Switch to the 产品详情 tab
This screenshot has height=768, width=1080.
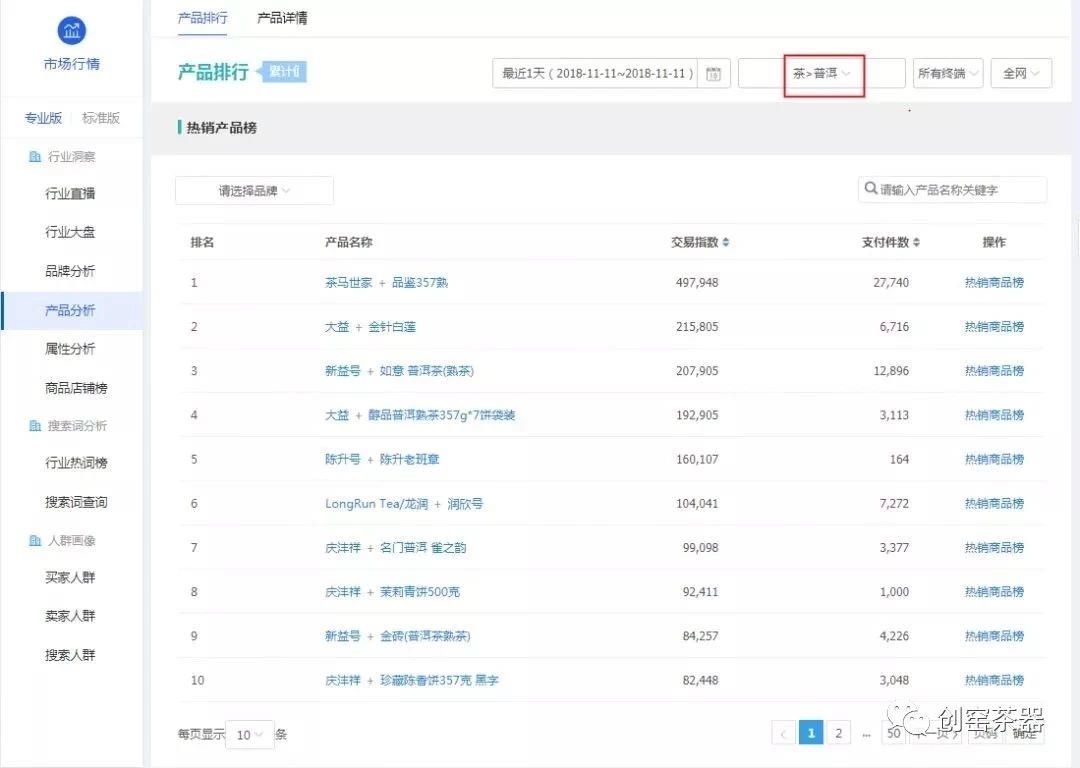282,18
